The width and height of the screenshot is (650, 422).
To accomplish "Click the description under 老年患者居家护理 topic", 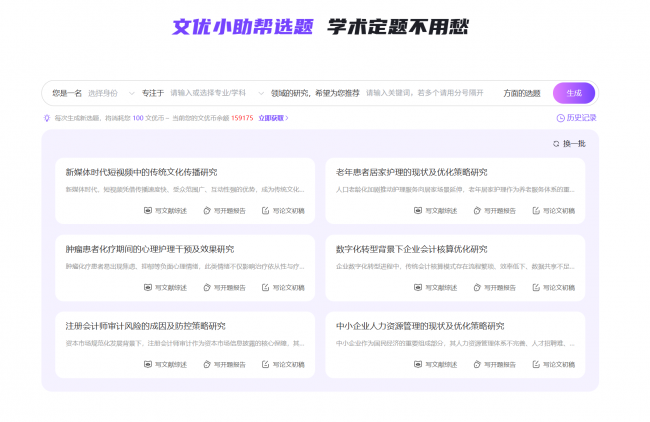I will point(455,189).
